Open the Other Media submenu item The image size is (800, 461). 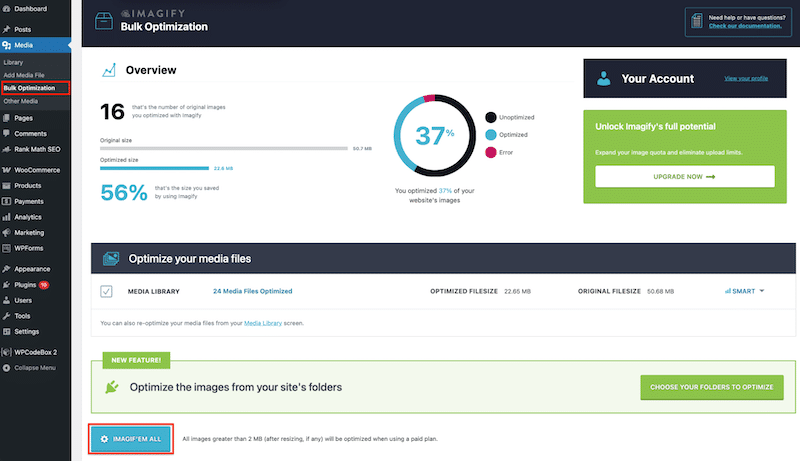tap(20, 101)
